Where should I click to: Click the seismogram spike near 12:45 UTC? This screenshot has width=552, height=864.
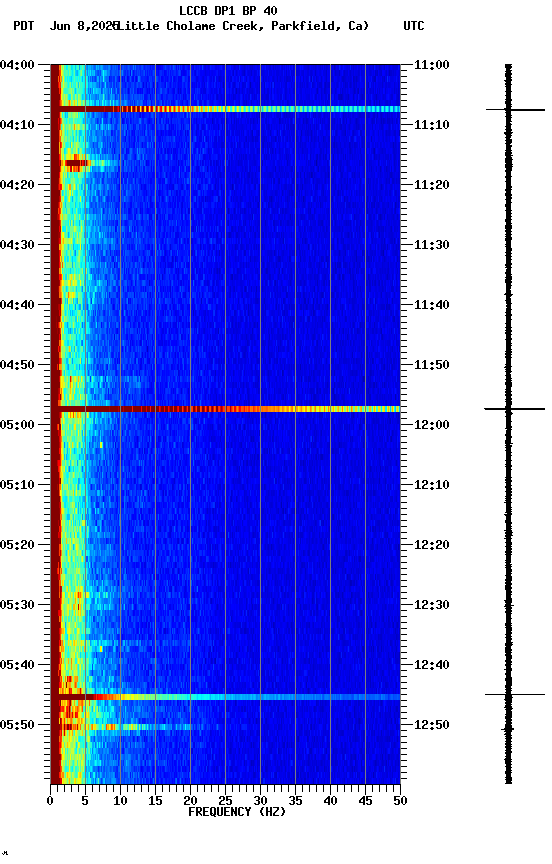pyautogui.click(x=515, y=694)
